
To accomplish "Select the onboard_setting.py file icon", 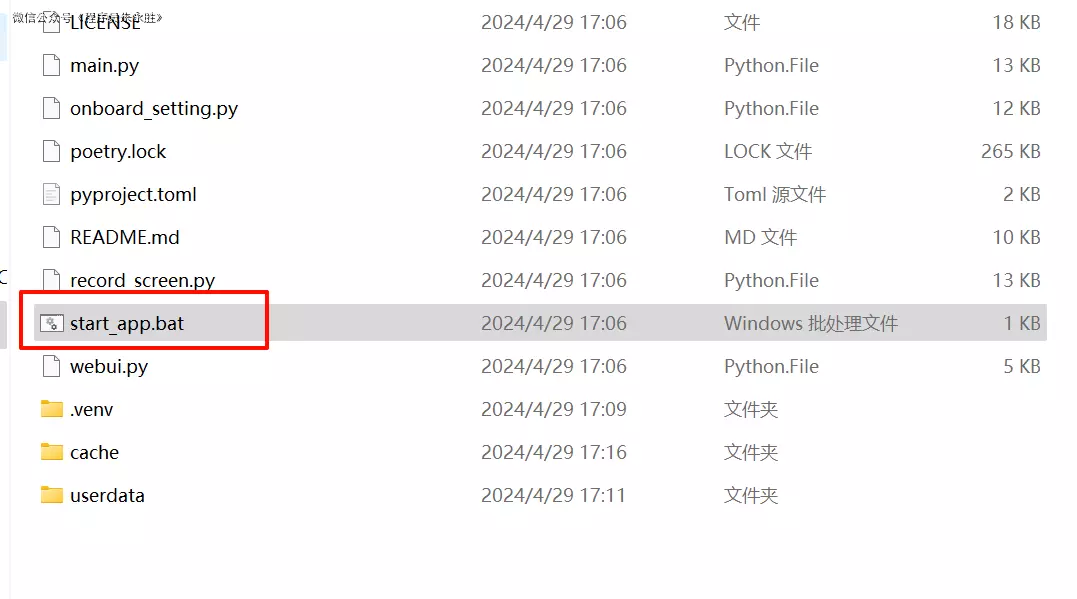I will [52, 109].
